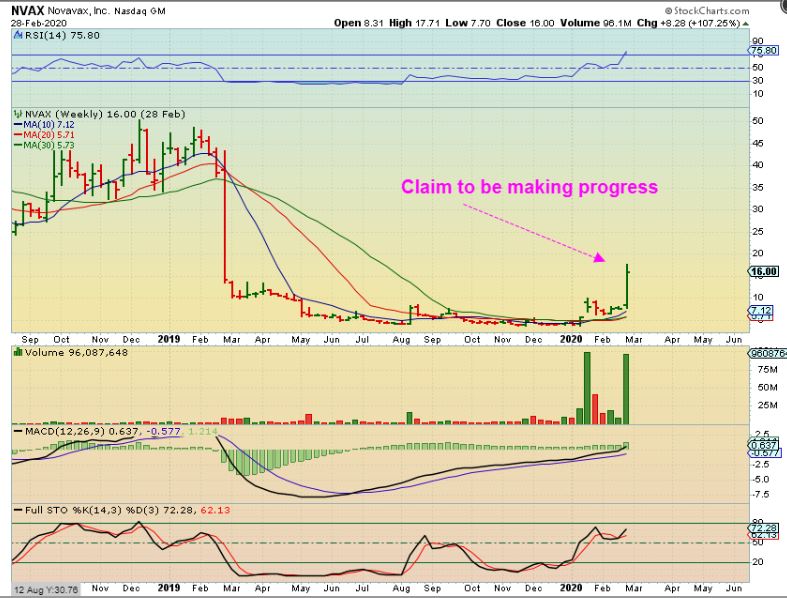Image resolution: width=787 pixels, height=598 pixels.
Task: Click the High 17.71 value
Action: [415, 23]
